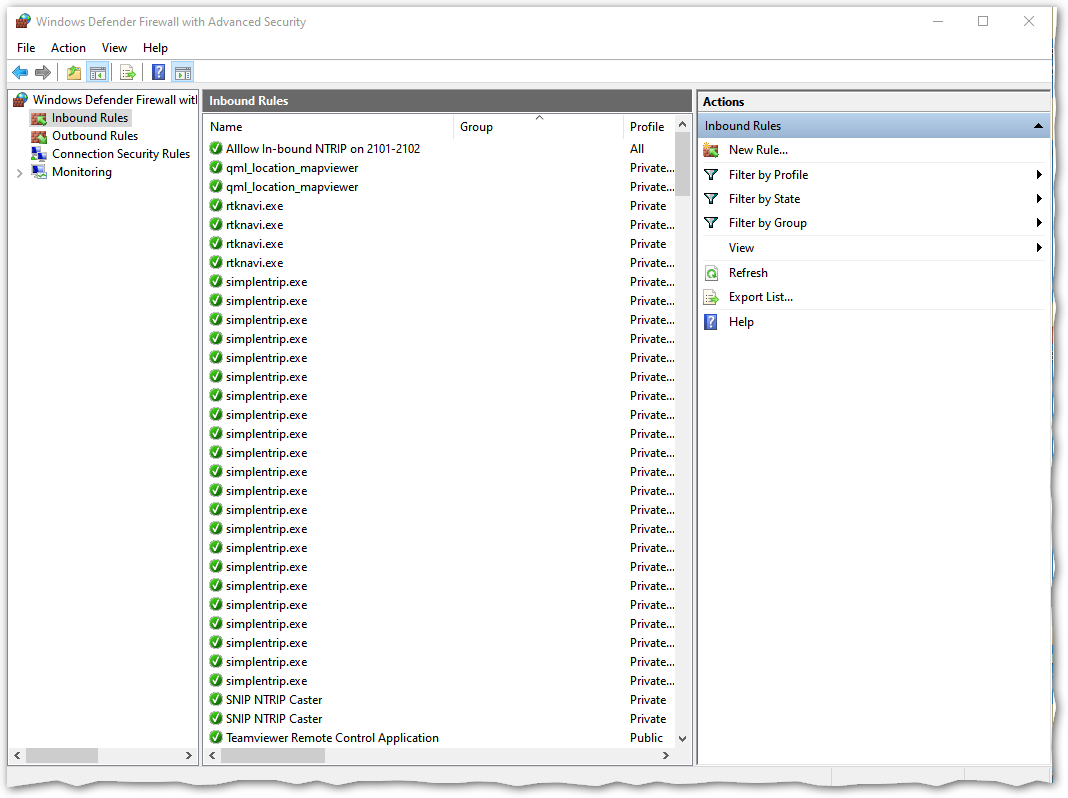This screenshot has height=798, width=1068.
Task: Open the Filter by Group submenu arrow
Action: [1039, 223]
